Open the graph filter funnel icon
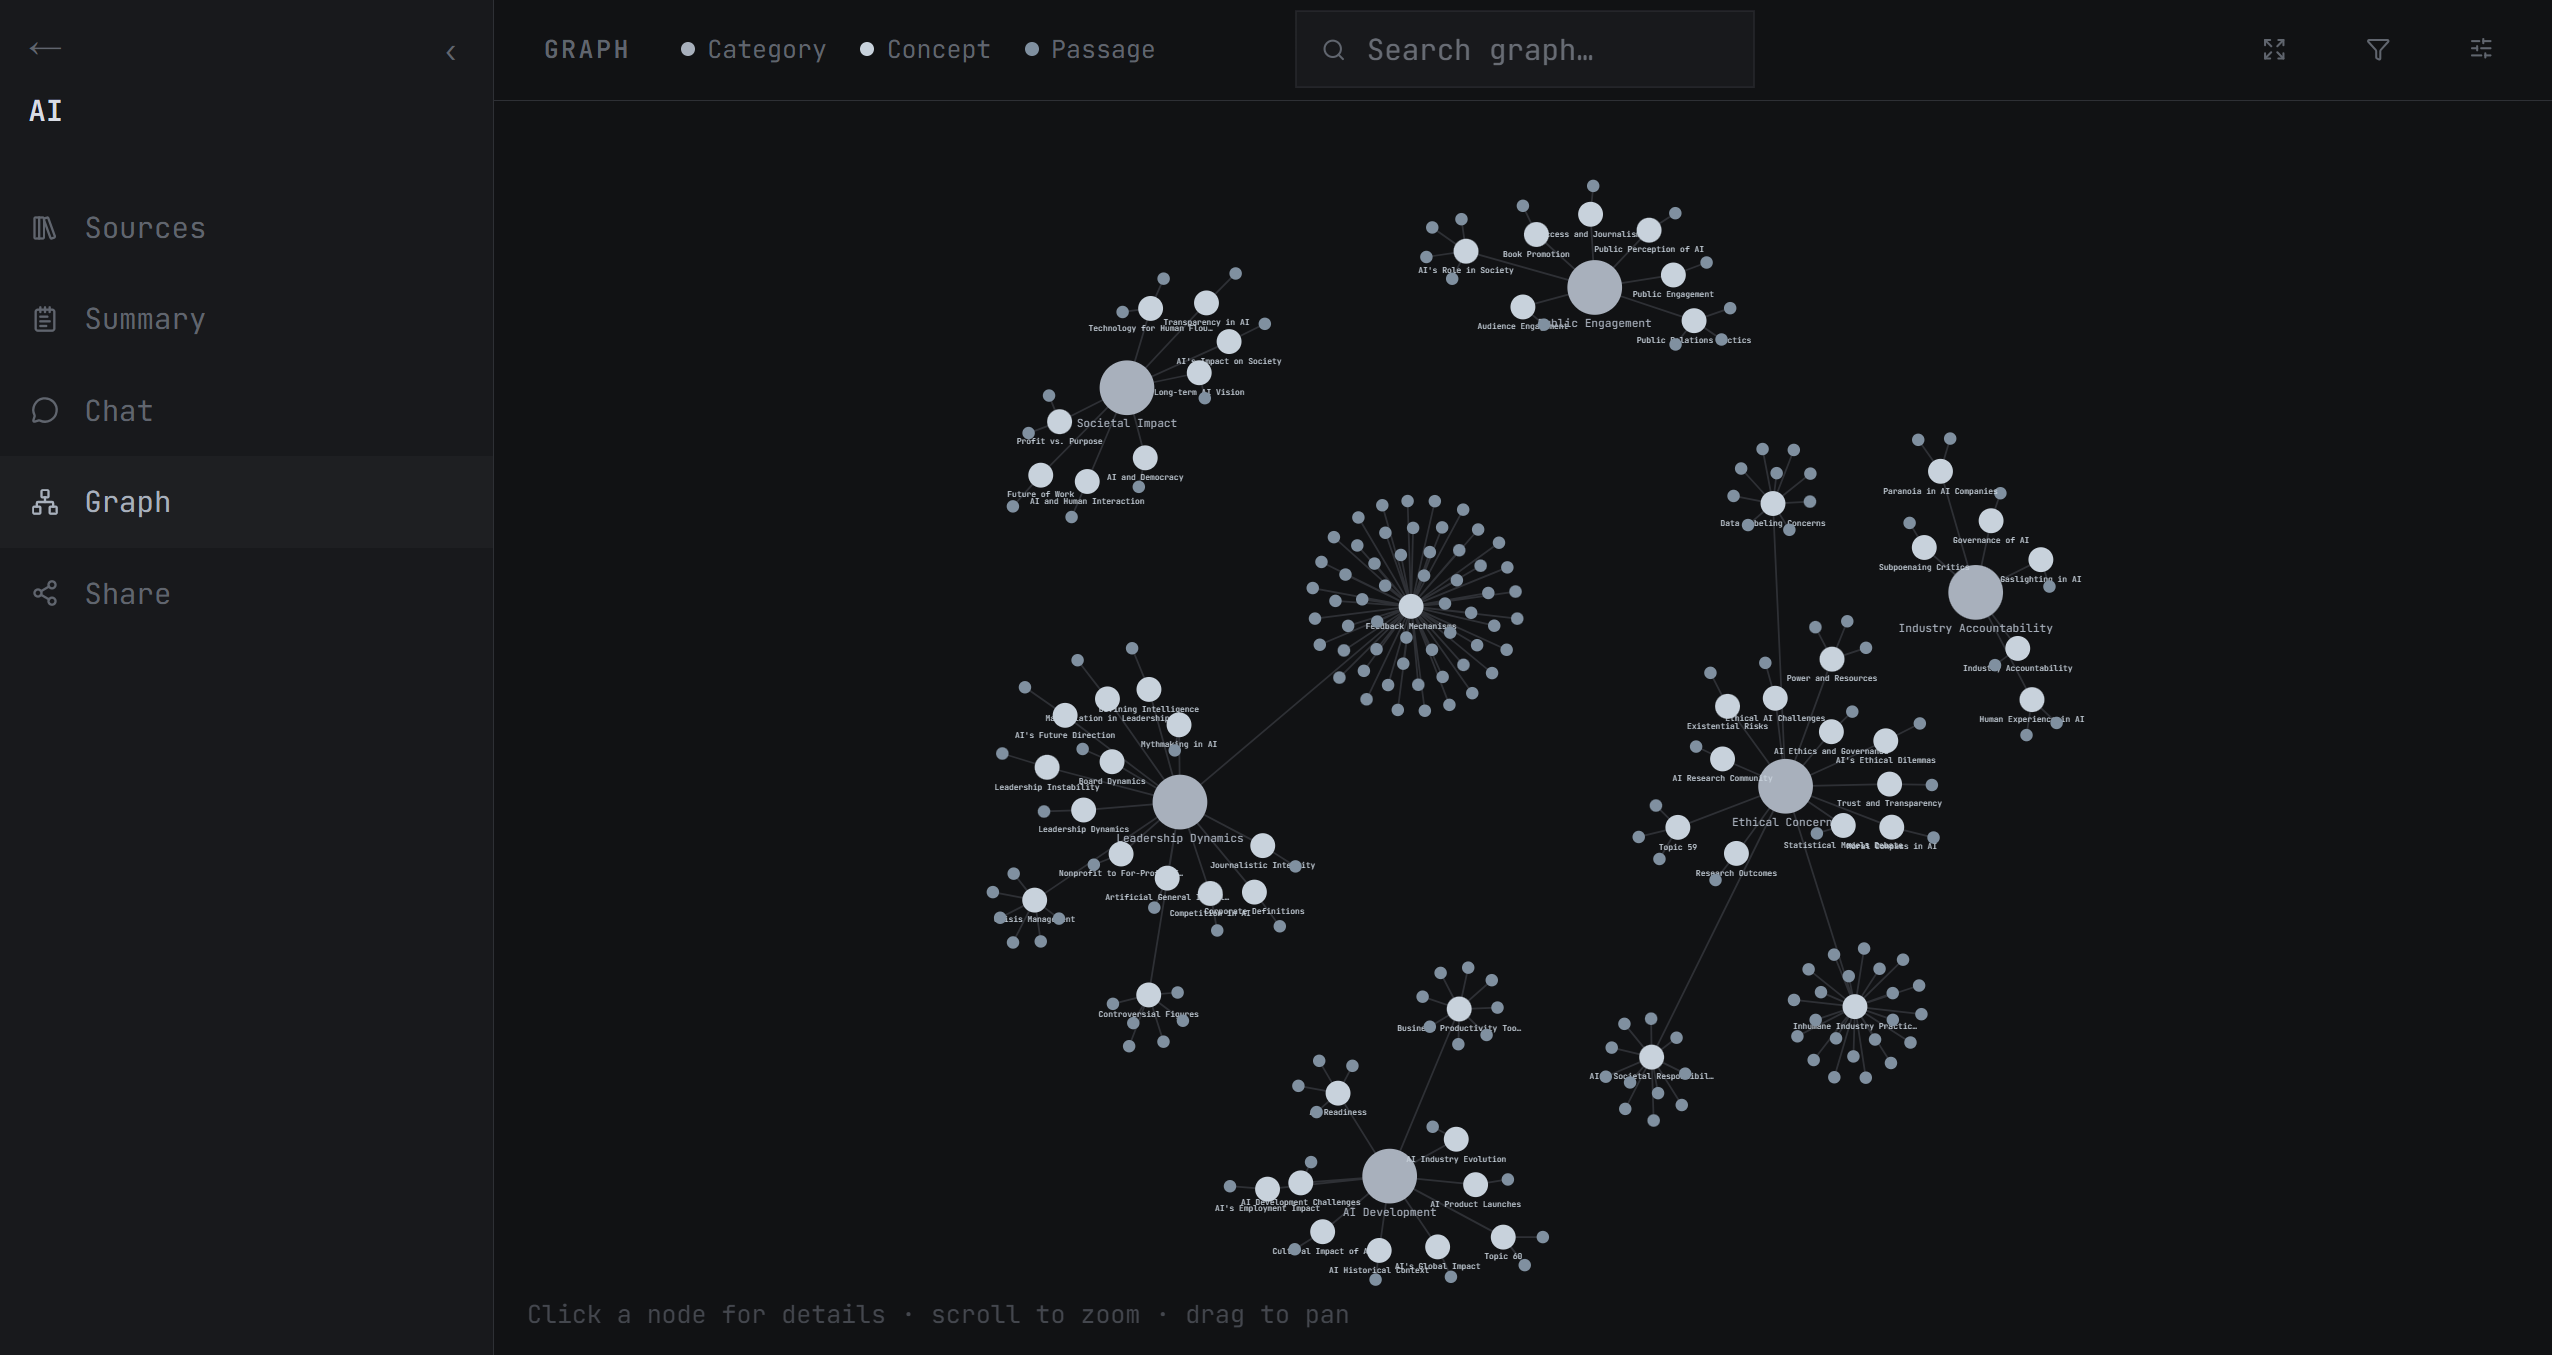 coord(2378,49)
